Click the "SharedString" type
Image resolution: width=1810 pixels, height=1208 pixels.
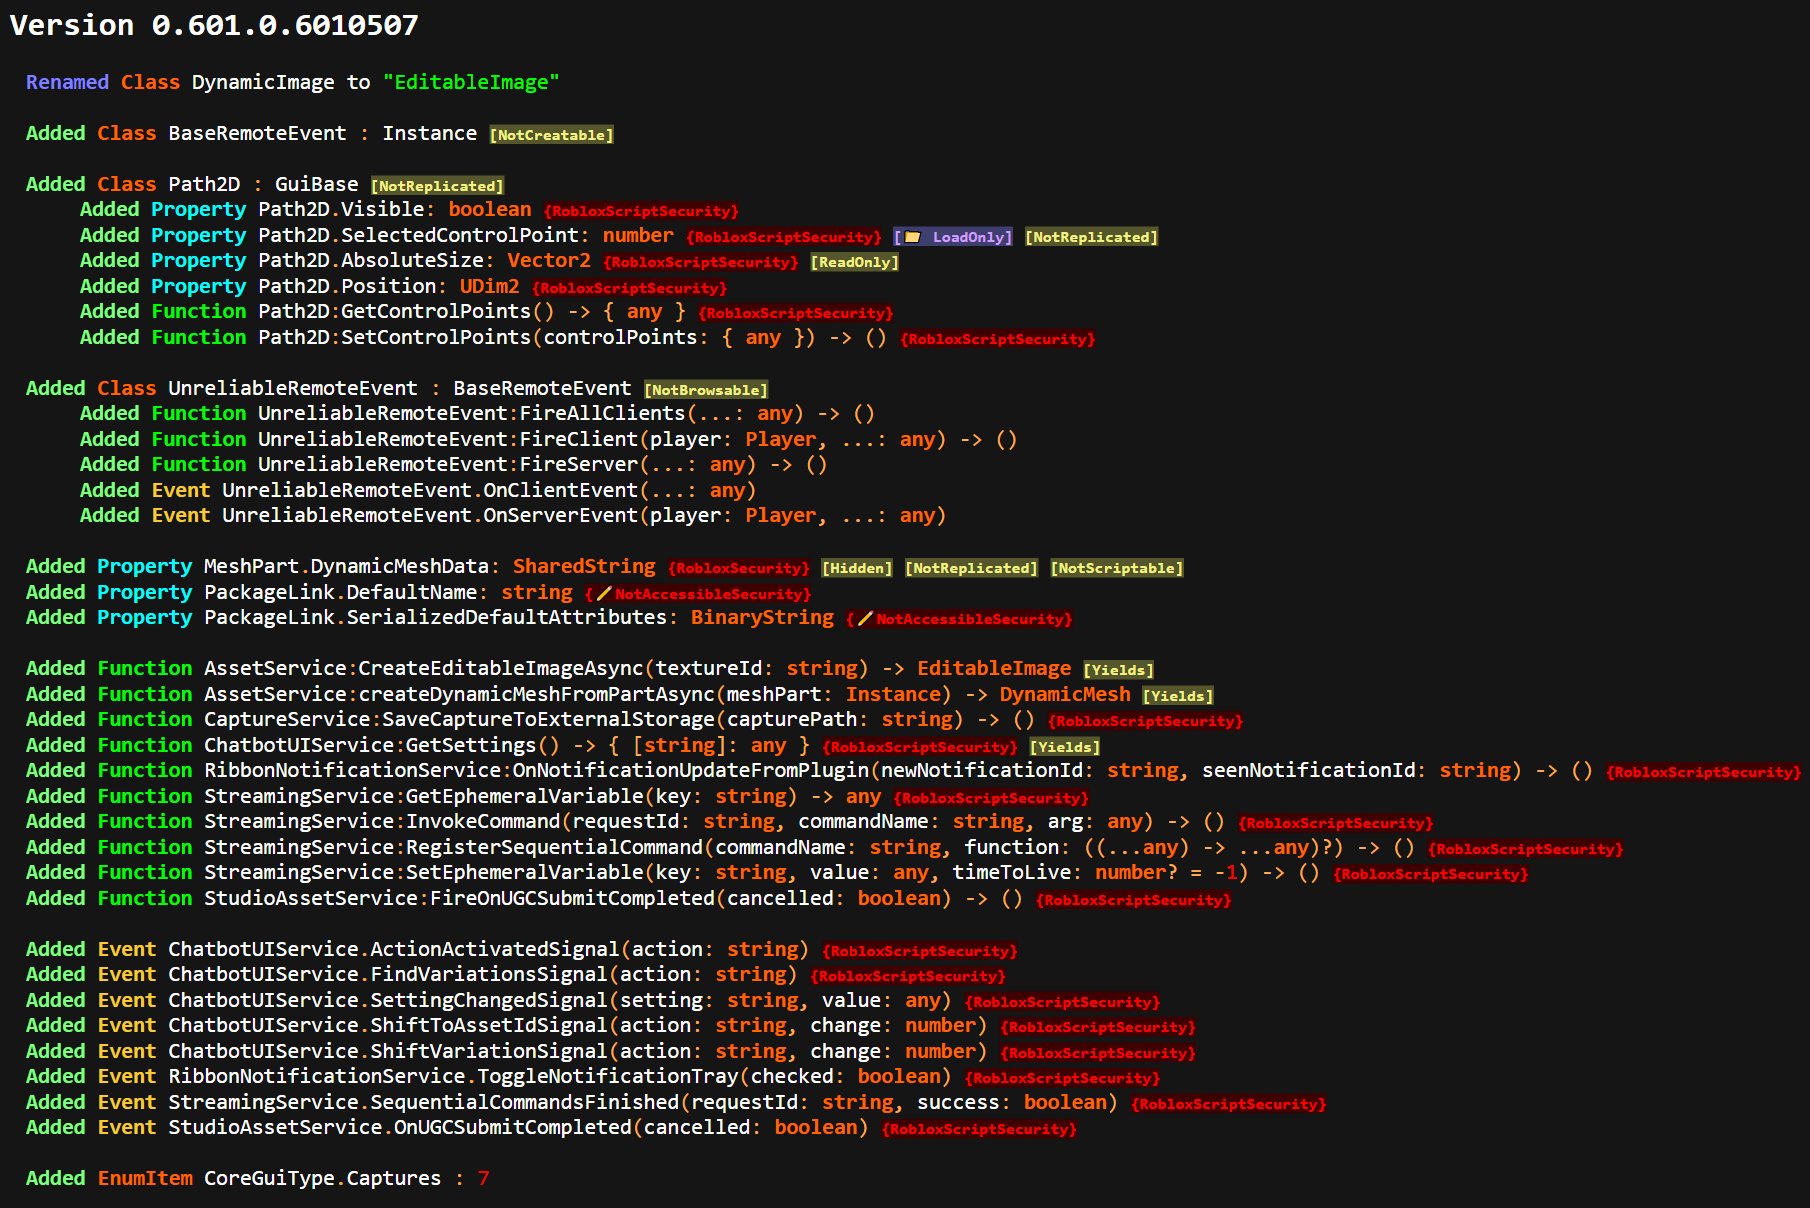coord(584,566)
